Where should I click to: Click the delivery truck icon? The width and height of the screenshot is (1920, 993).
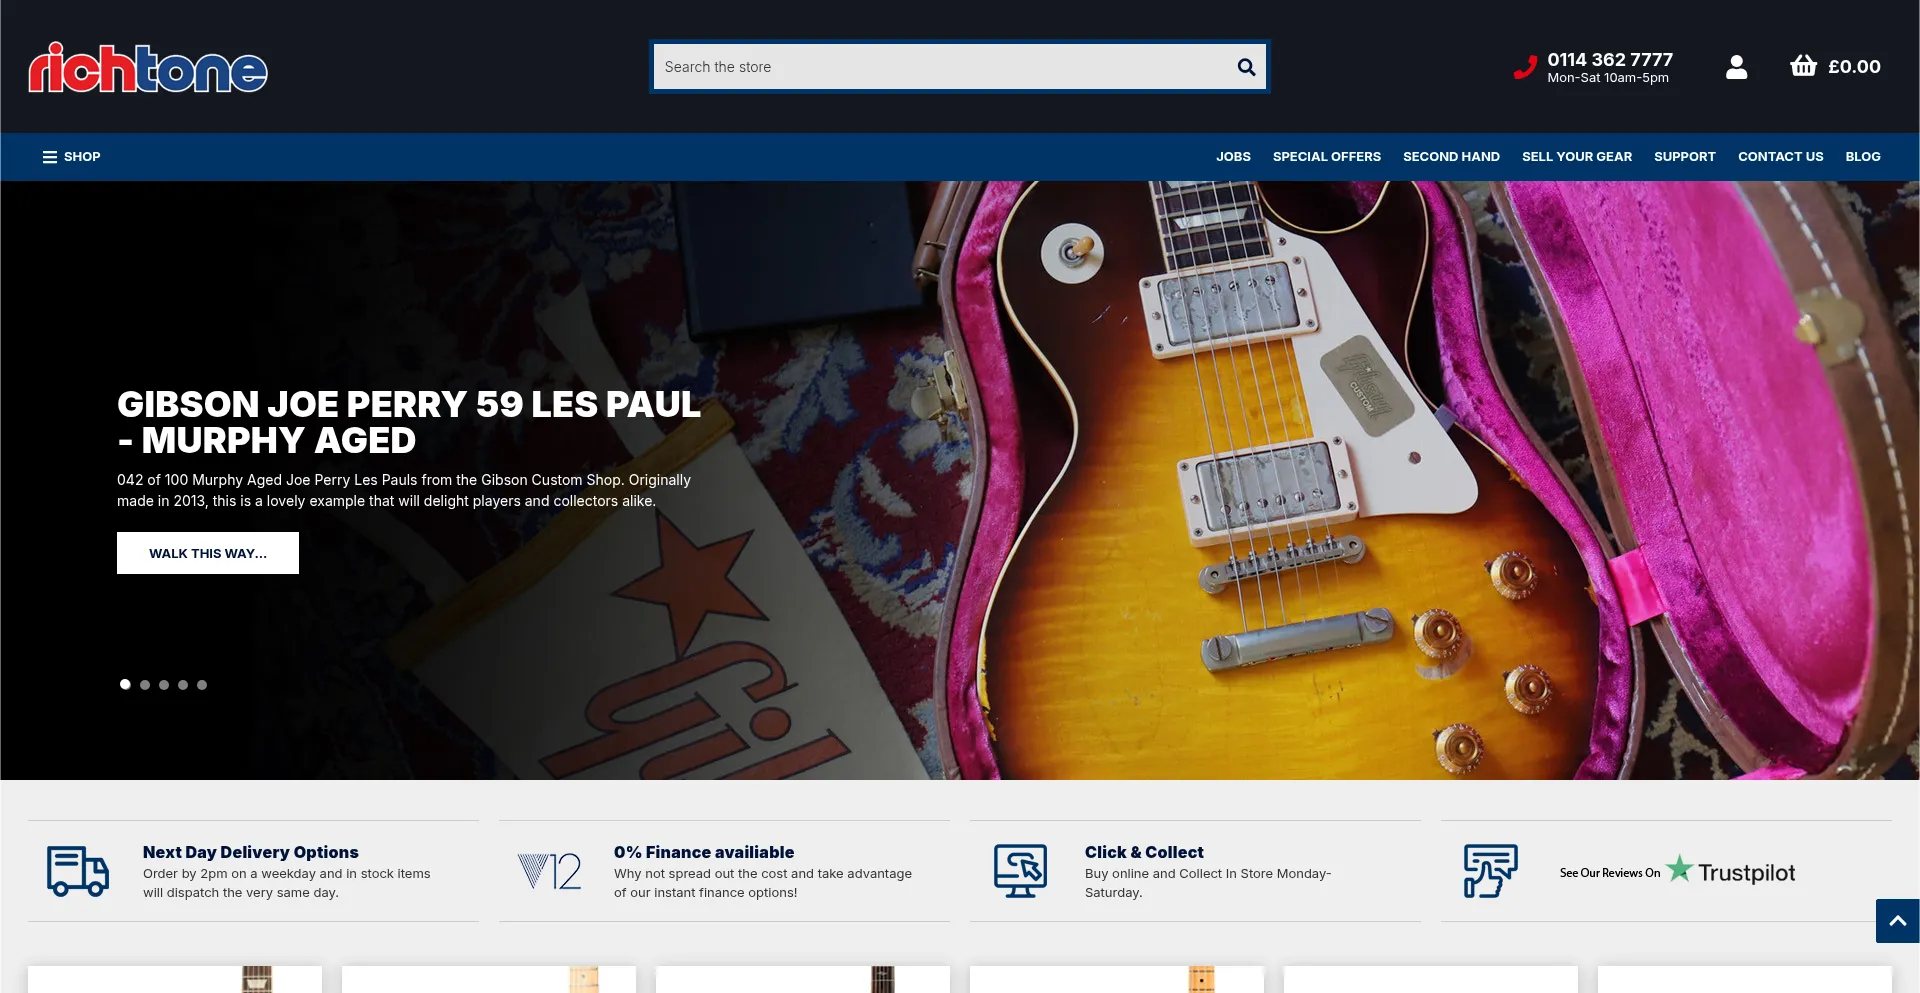[78, 871]
